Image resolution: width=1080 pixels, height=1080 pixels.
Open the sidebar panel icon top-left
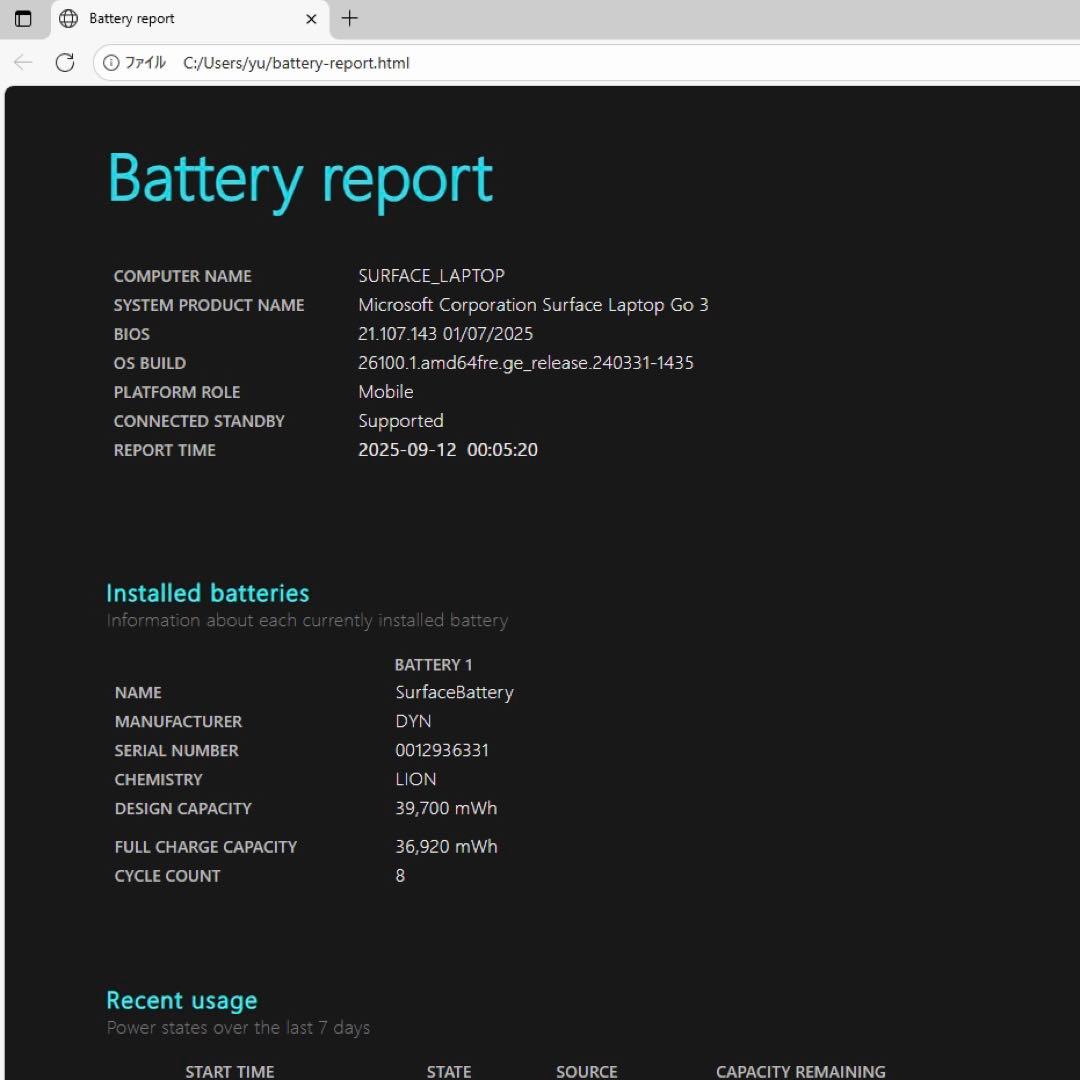[23, 18]
